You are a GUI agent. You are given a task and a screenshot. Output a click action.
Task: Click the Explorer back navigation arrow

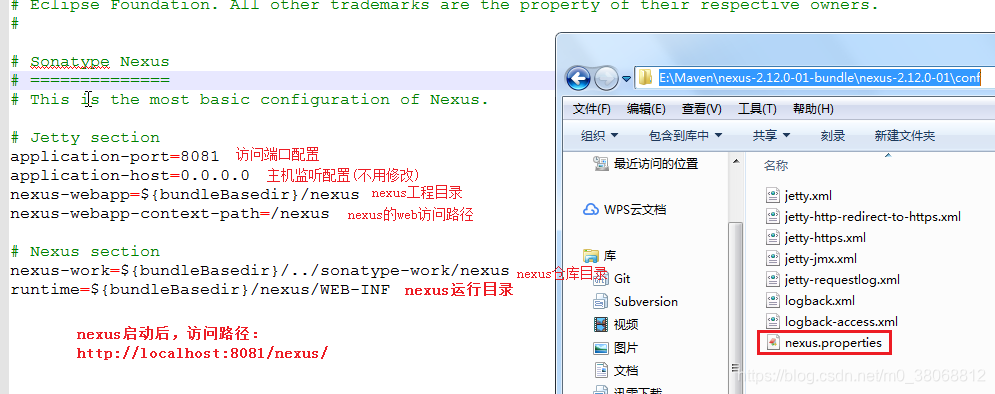coord(577,78)
